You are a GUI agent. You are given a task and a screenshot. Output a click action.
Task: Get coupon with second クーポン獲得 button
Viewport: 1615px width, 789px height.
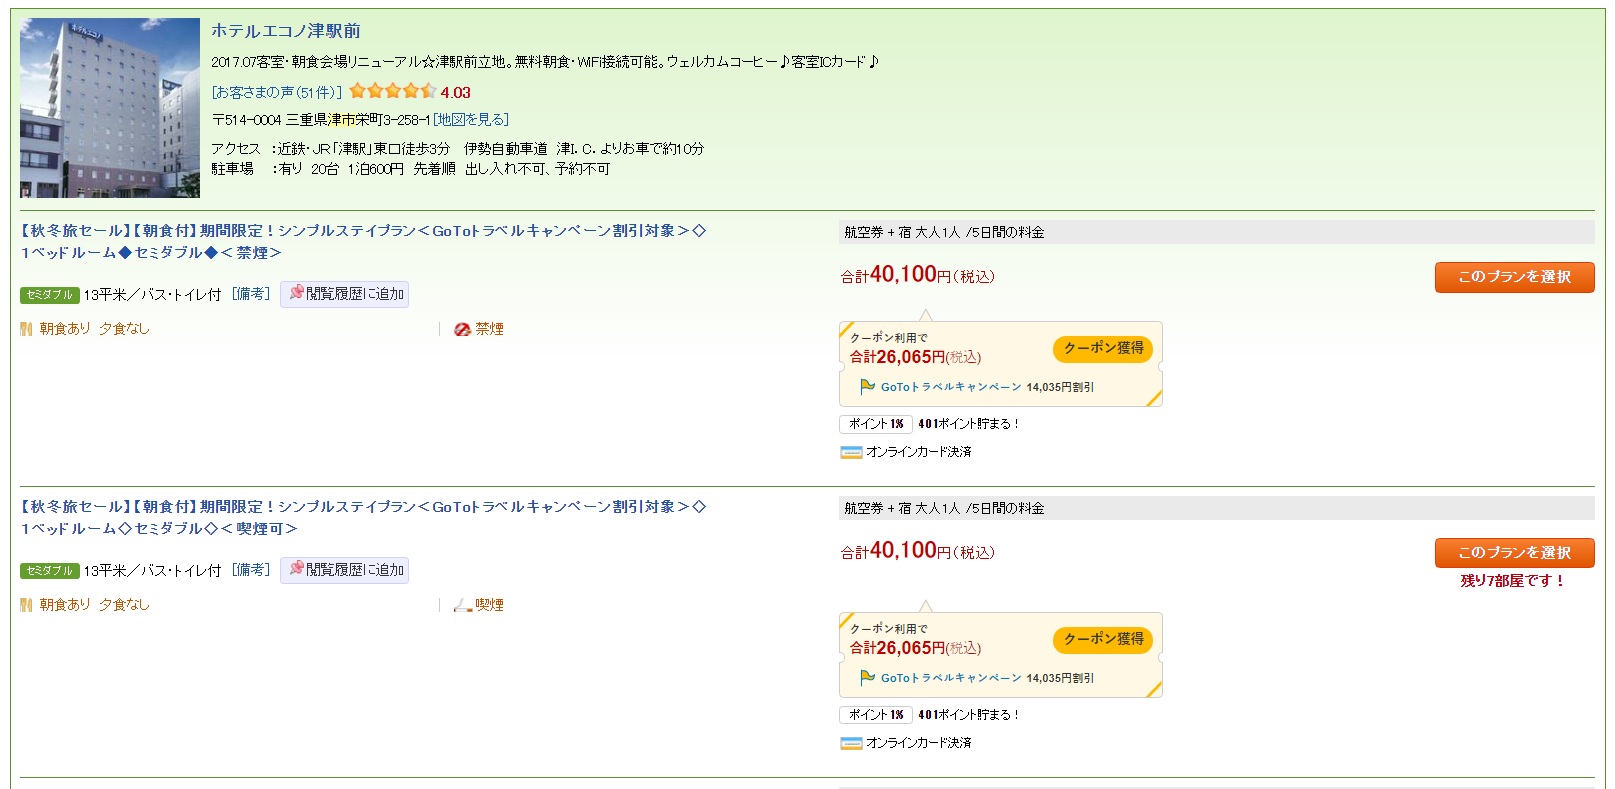pos(1102,639)
